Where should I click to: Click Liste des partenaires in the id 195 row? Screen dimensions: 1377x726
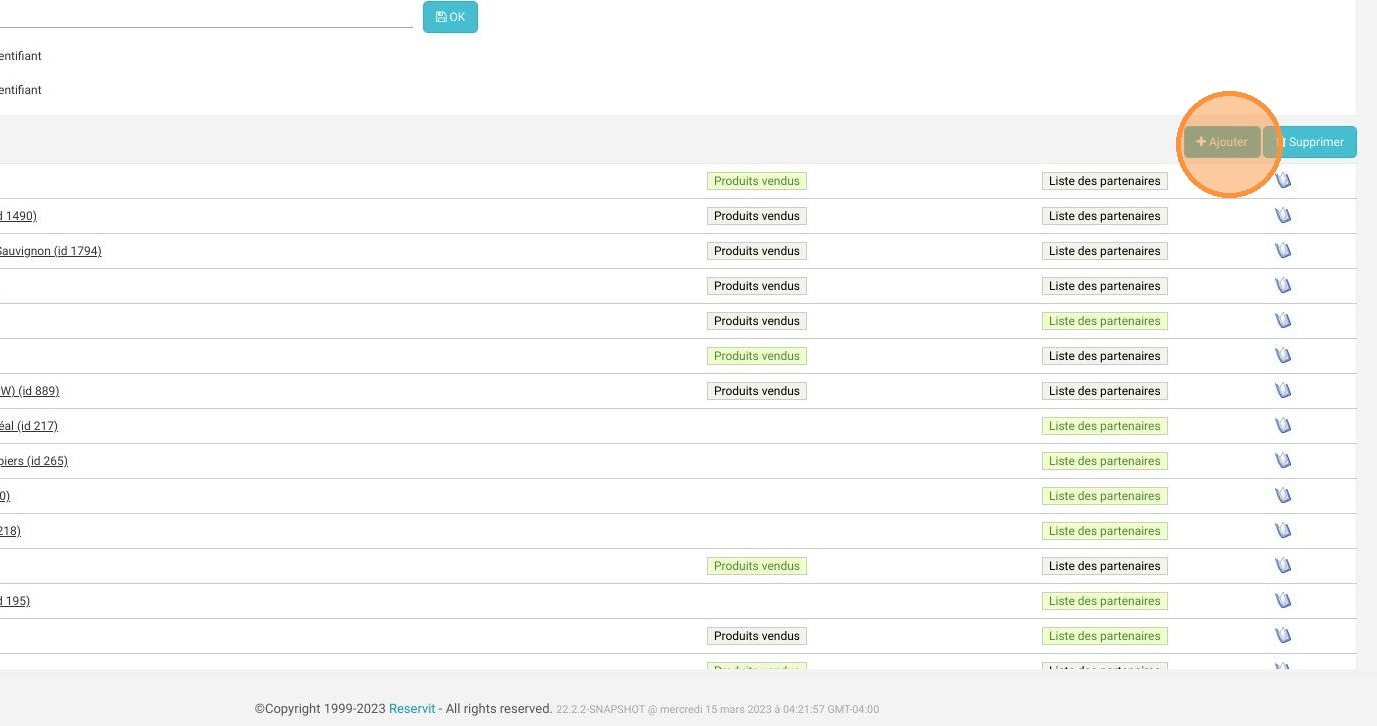[1104, 601]
